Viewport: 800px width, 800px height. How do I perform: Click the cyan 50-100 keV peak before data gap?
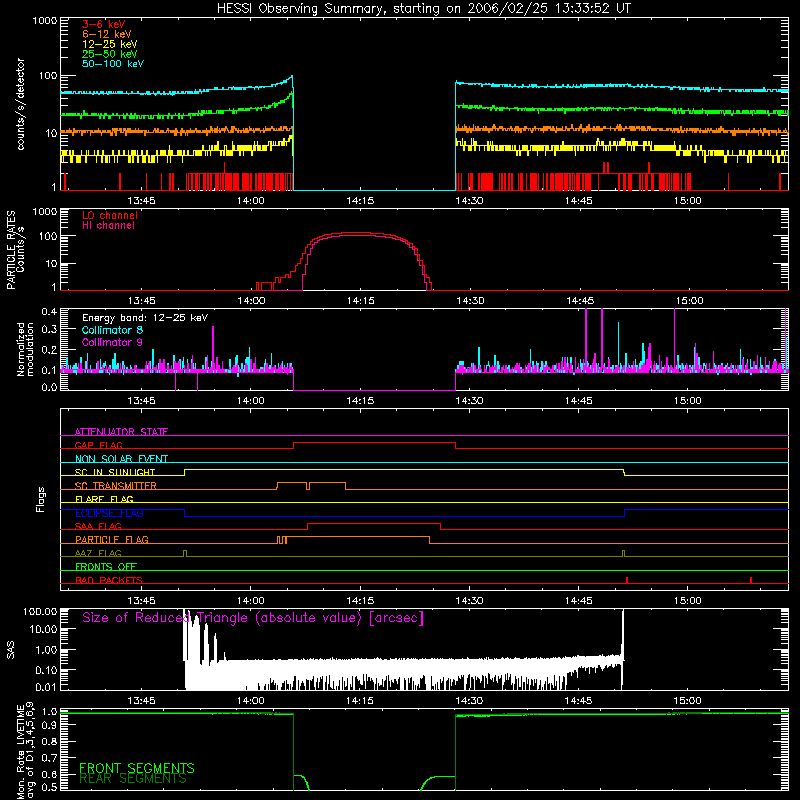292,77
